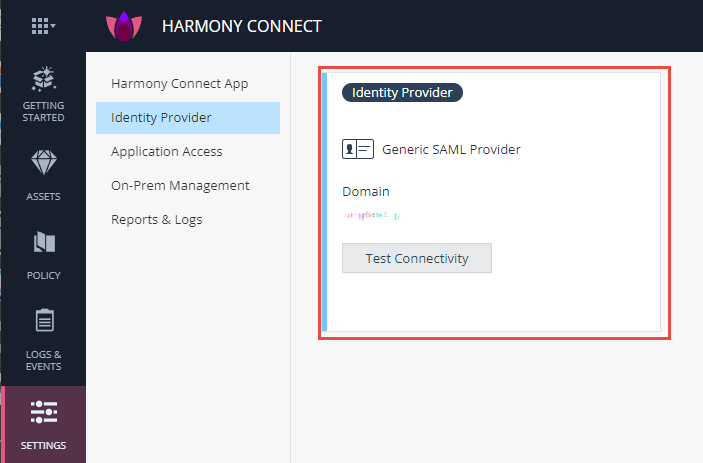Open the Harmony Connect App settings page

(179, 83)
